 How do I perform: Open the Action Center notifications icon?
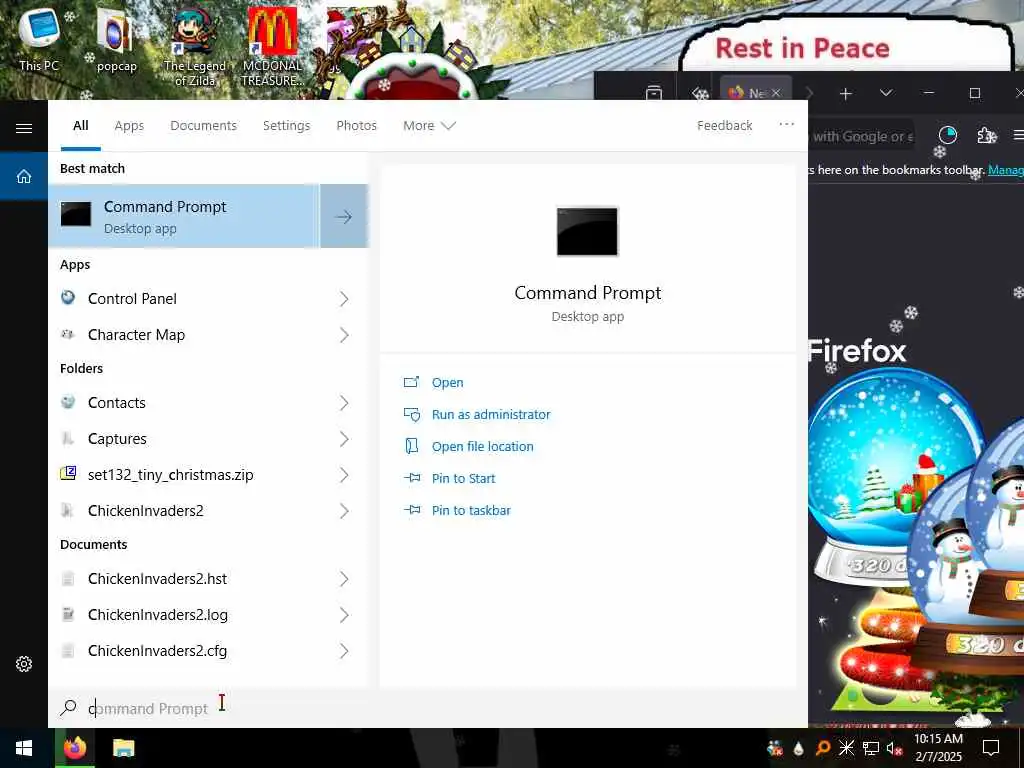click(991, 748)
